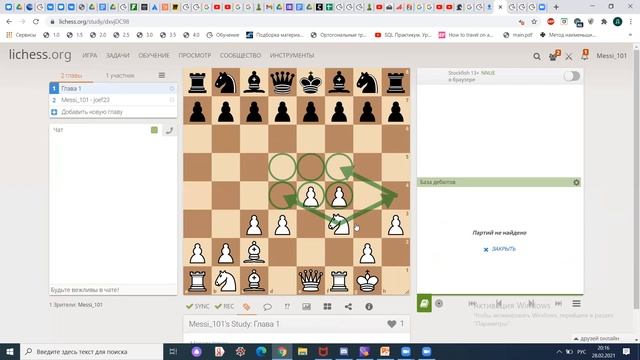Toggle the green chat enable checkbox

click(x=154, y=130)
